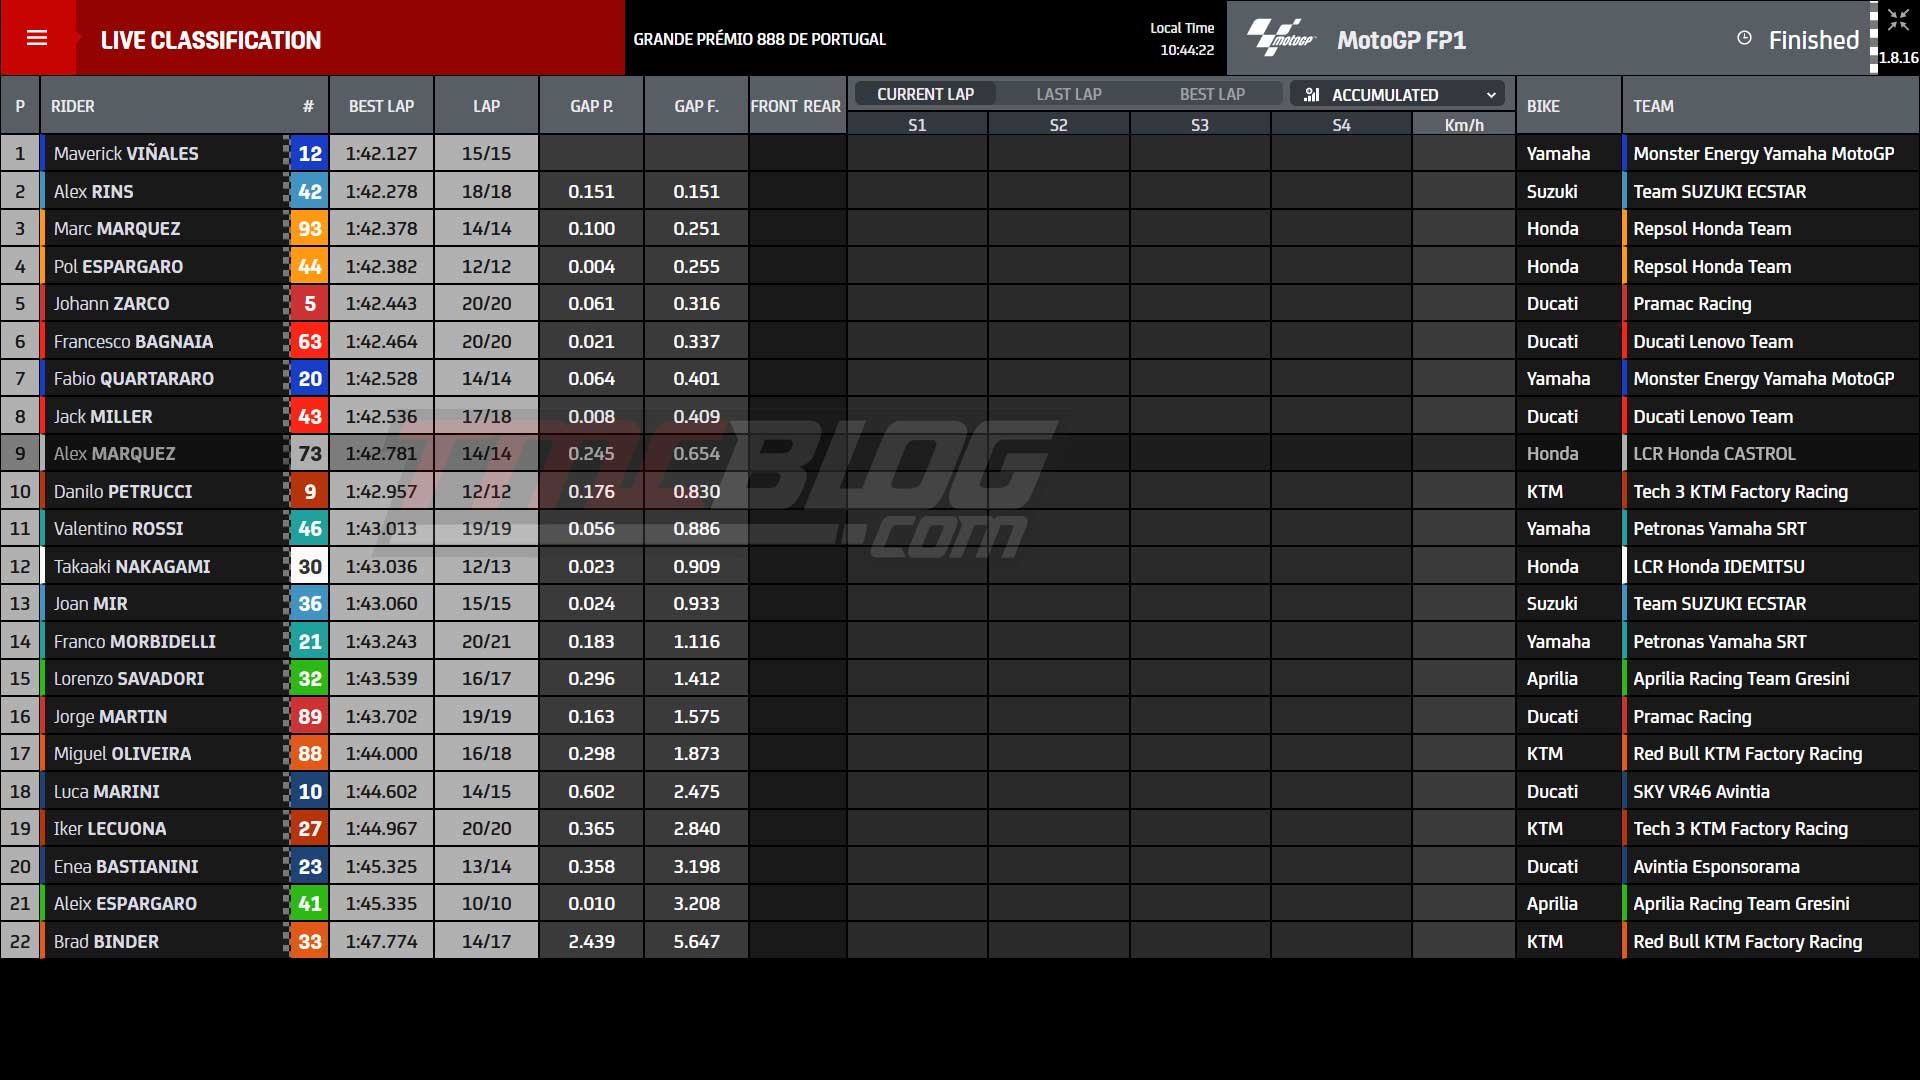Select rider Joan MIR
1920x1080 pixels.
(90, 604)
